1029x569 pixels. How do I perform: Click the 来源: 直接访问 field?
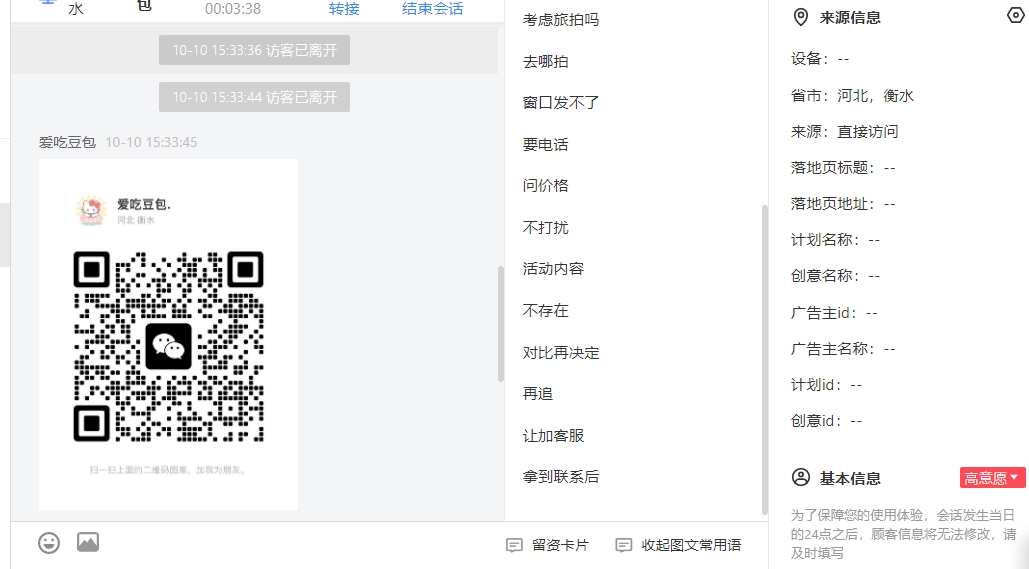[845, 132]
